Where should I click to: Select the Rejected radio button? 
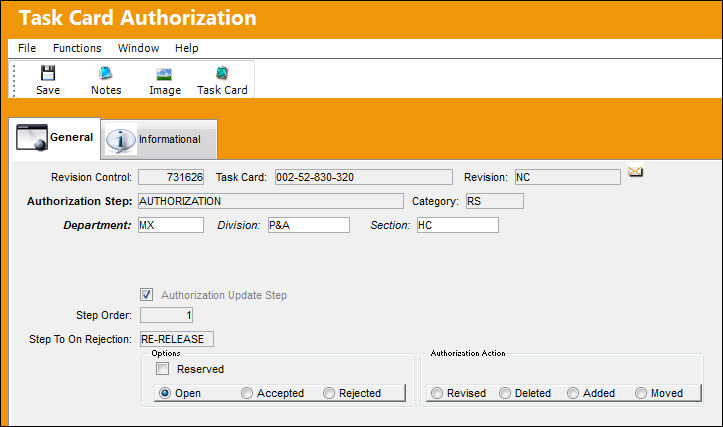click(x=329, y=393)
